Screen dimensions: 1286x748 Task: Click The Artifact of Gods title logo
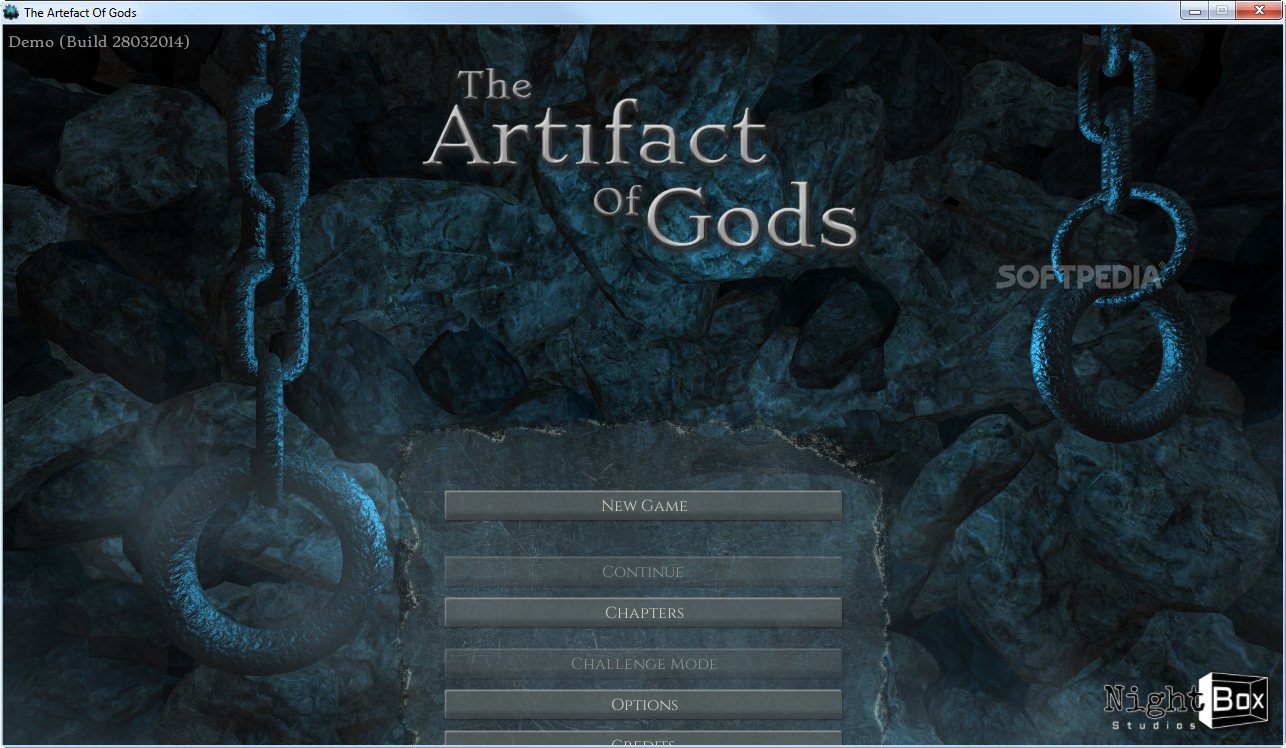640,159
